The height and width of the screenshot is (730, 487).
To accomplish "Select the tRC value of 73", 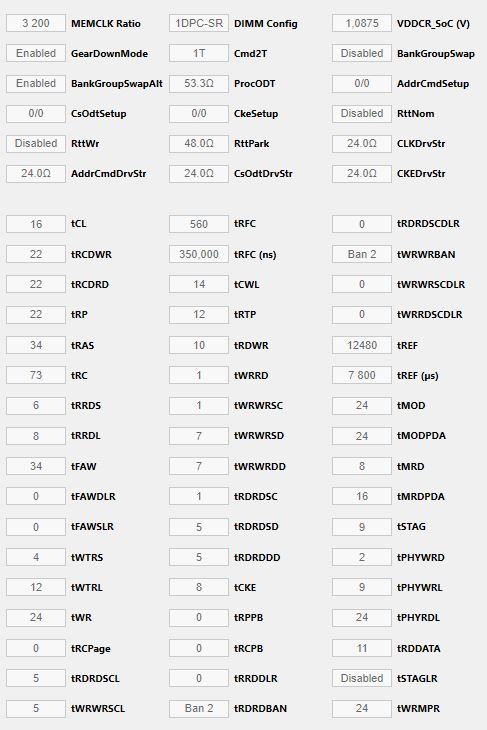I will 36,375.
